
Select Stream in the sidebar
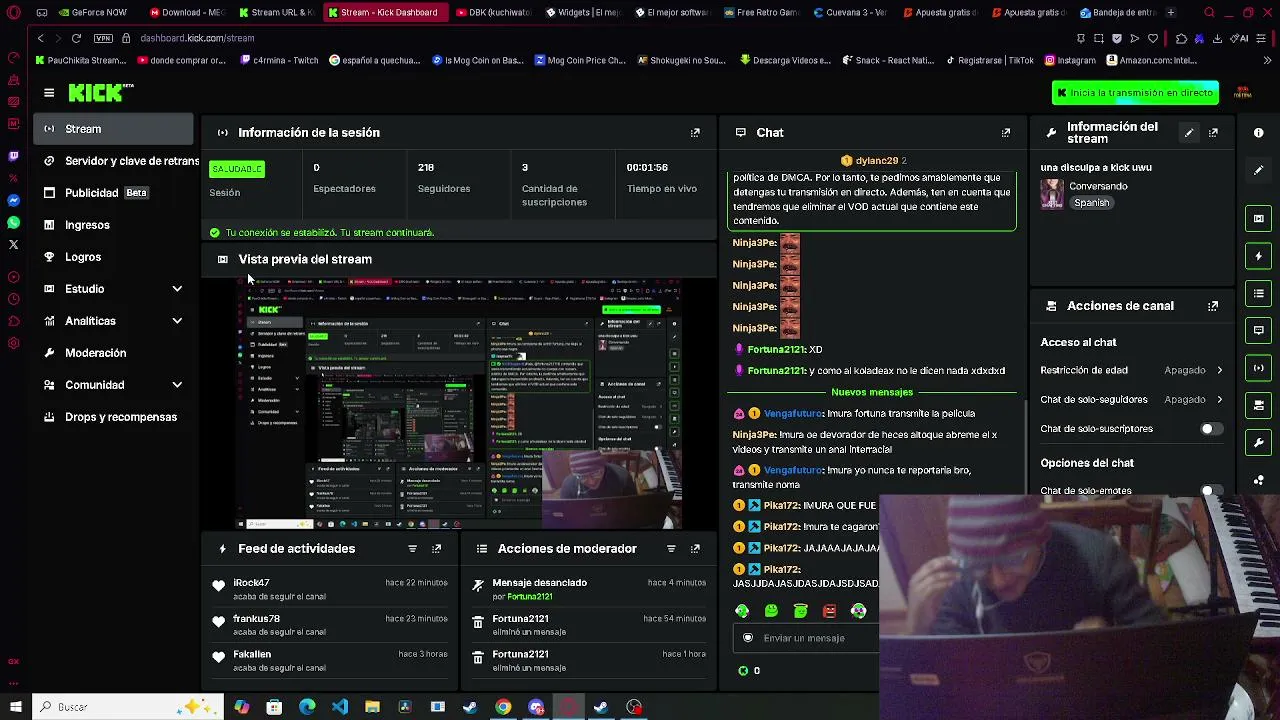click(x=113, y=129)
